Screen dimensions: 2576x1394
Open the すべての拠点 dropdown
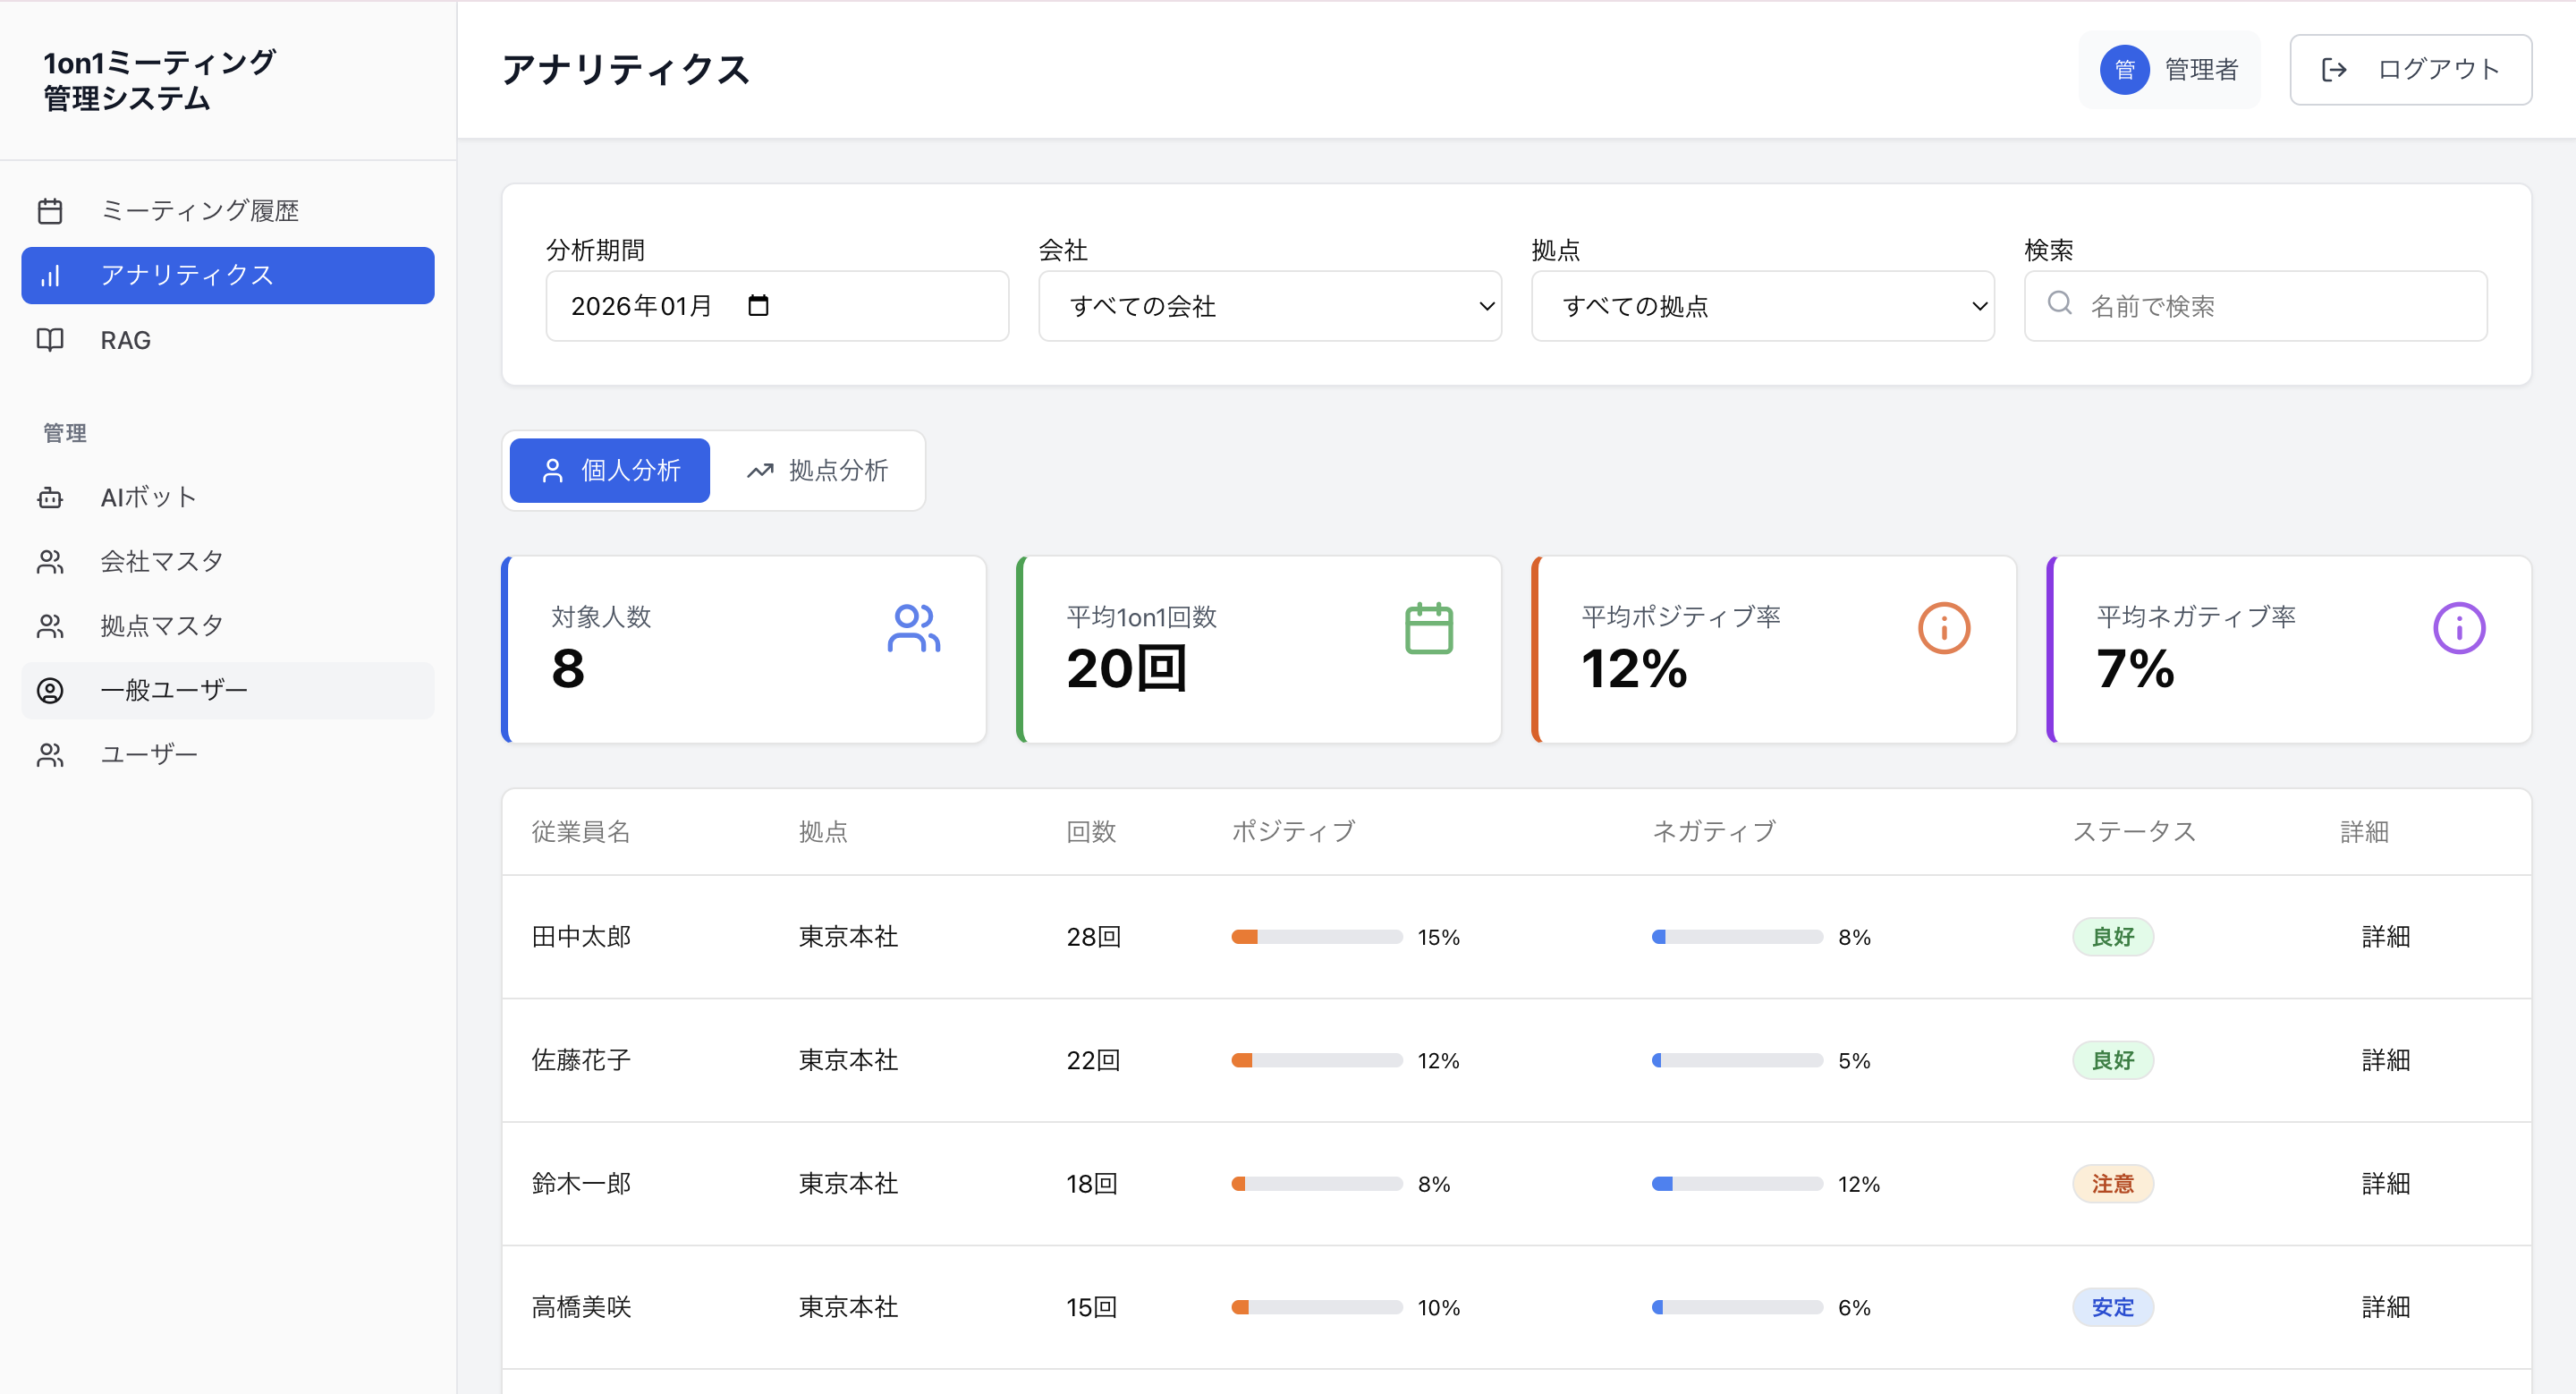coord(1762,306)
